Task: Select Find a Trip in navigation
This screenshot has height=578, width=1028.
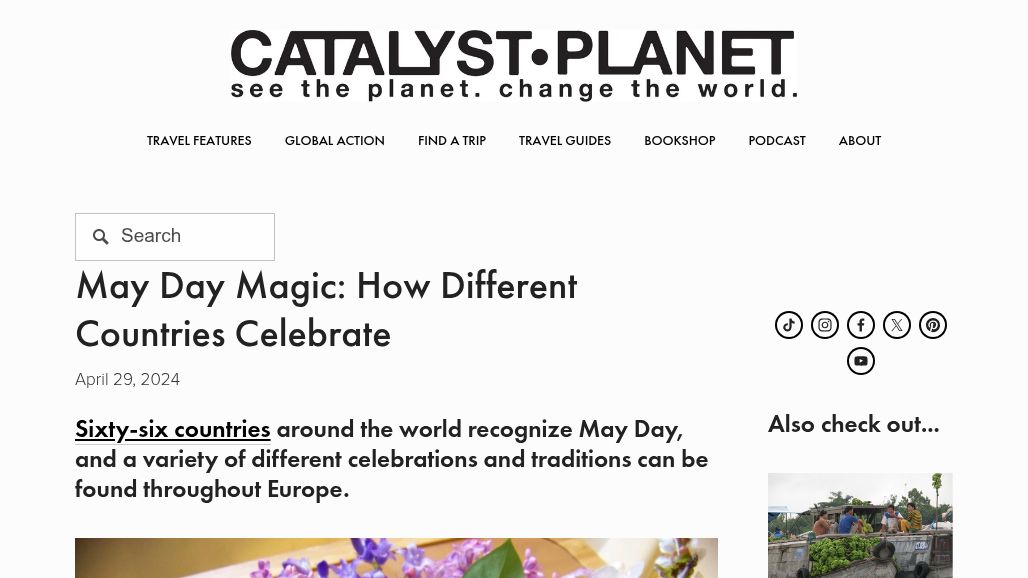Action: pos(452,141)
